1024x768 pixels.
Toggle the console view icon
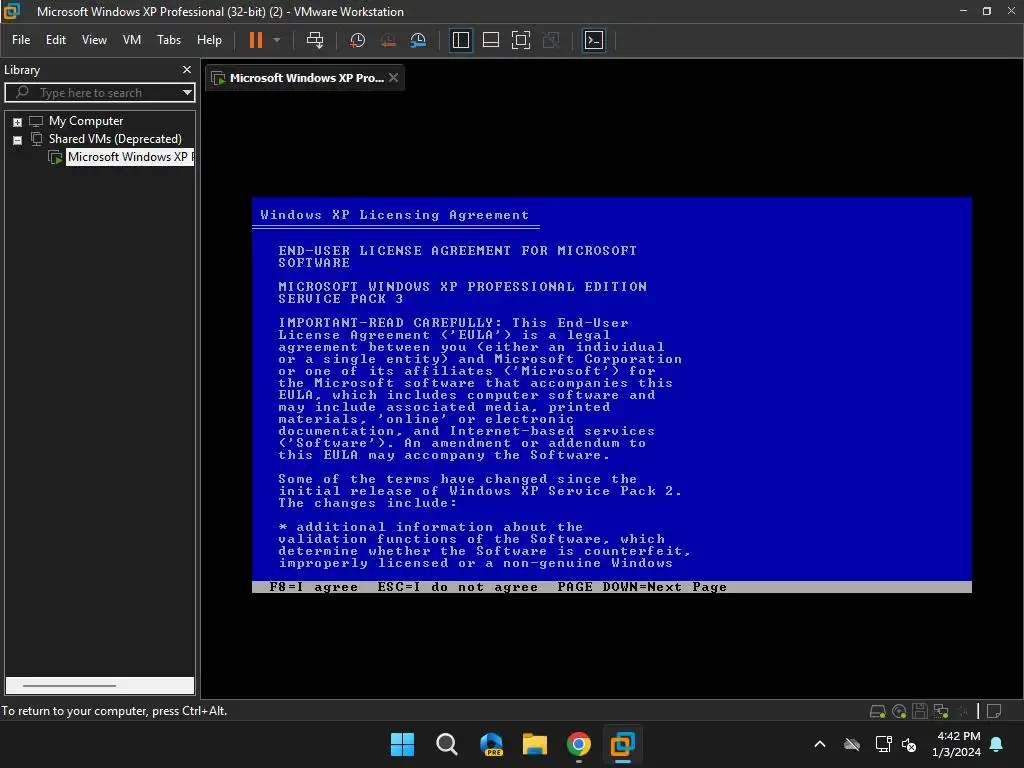coord(594,40)
